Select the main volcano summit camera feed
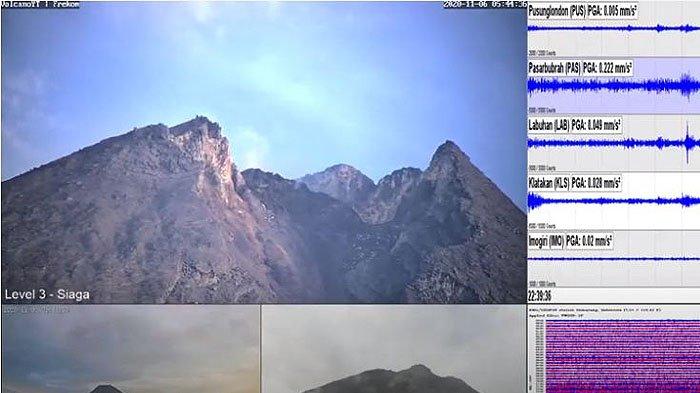Screen dimensions: 700x393 click(x=264, y=152)
